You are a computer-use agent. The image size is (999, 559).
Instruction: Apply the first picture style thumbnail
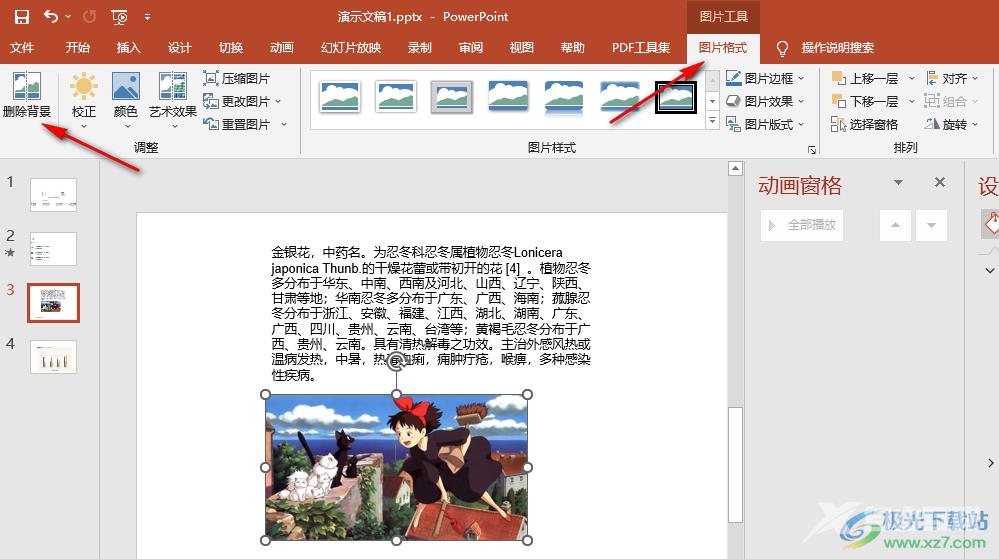pos(340,97)
